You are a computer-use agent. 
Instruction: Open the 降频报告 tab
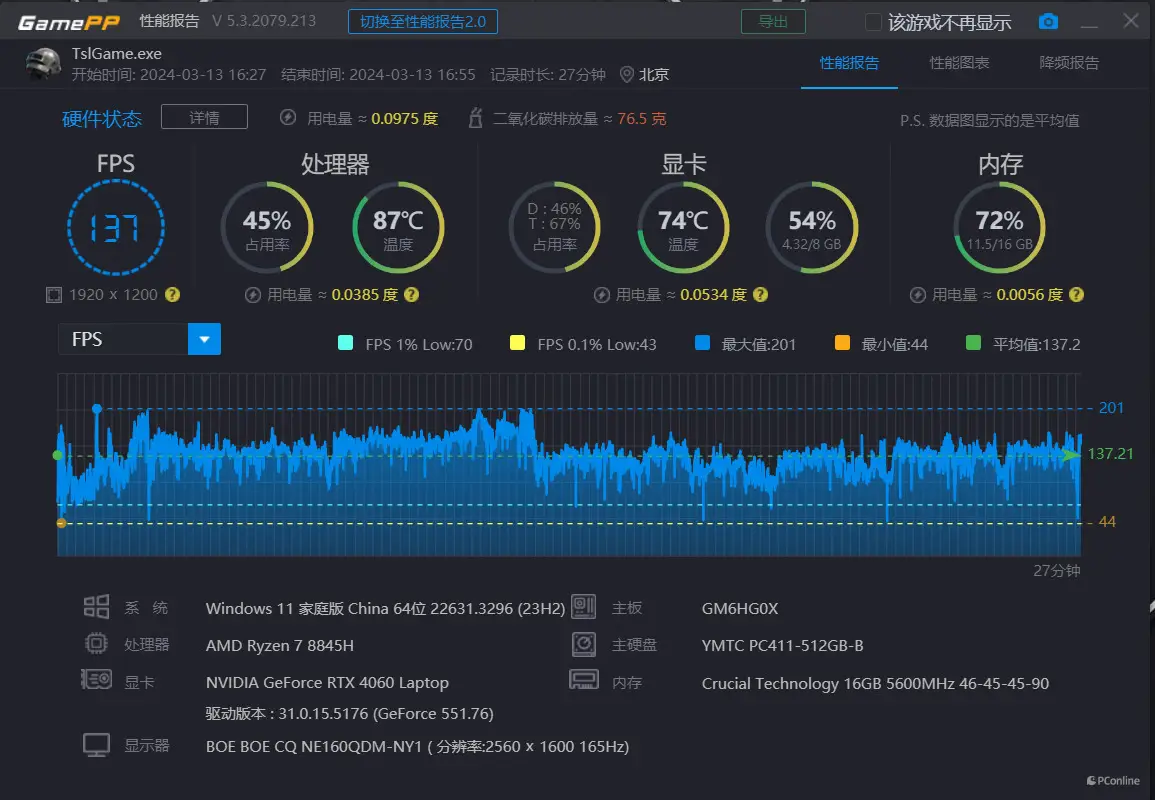1069,63
